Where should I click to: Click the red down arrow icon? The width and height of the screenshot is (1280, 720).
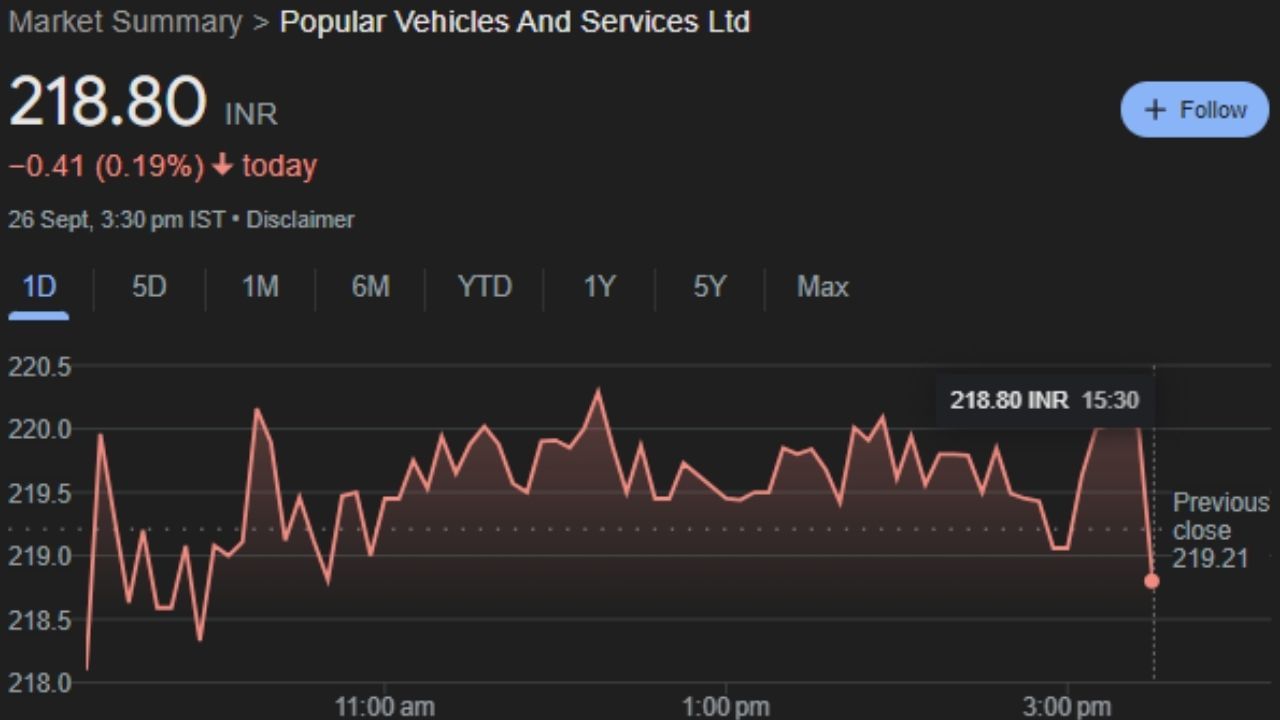point(222,166)
